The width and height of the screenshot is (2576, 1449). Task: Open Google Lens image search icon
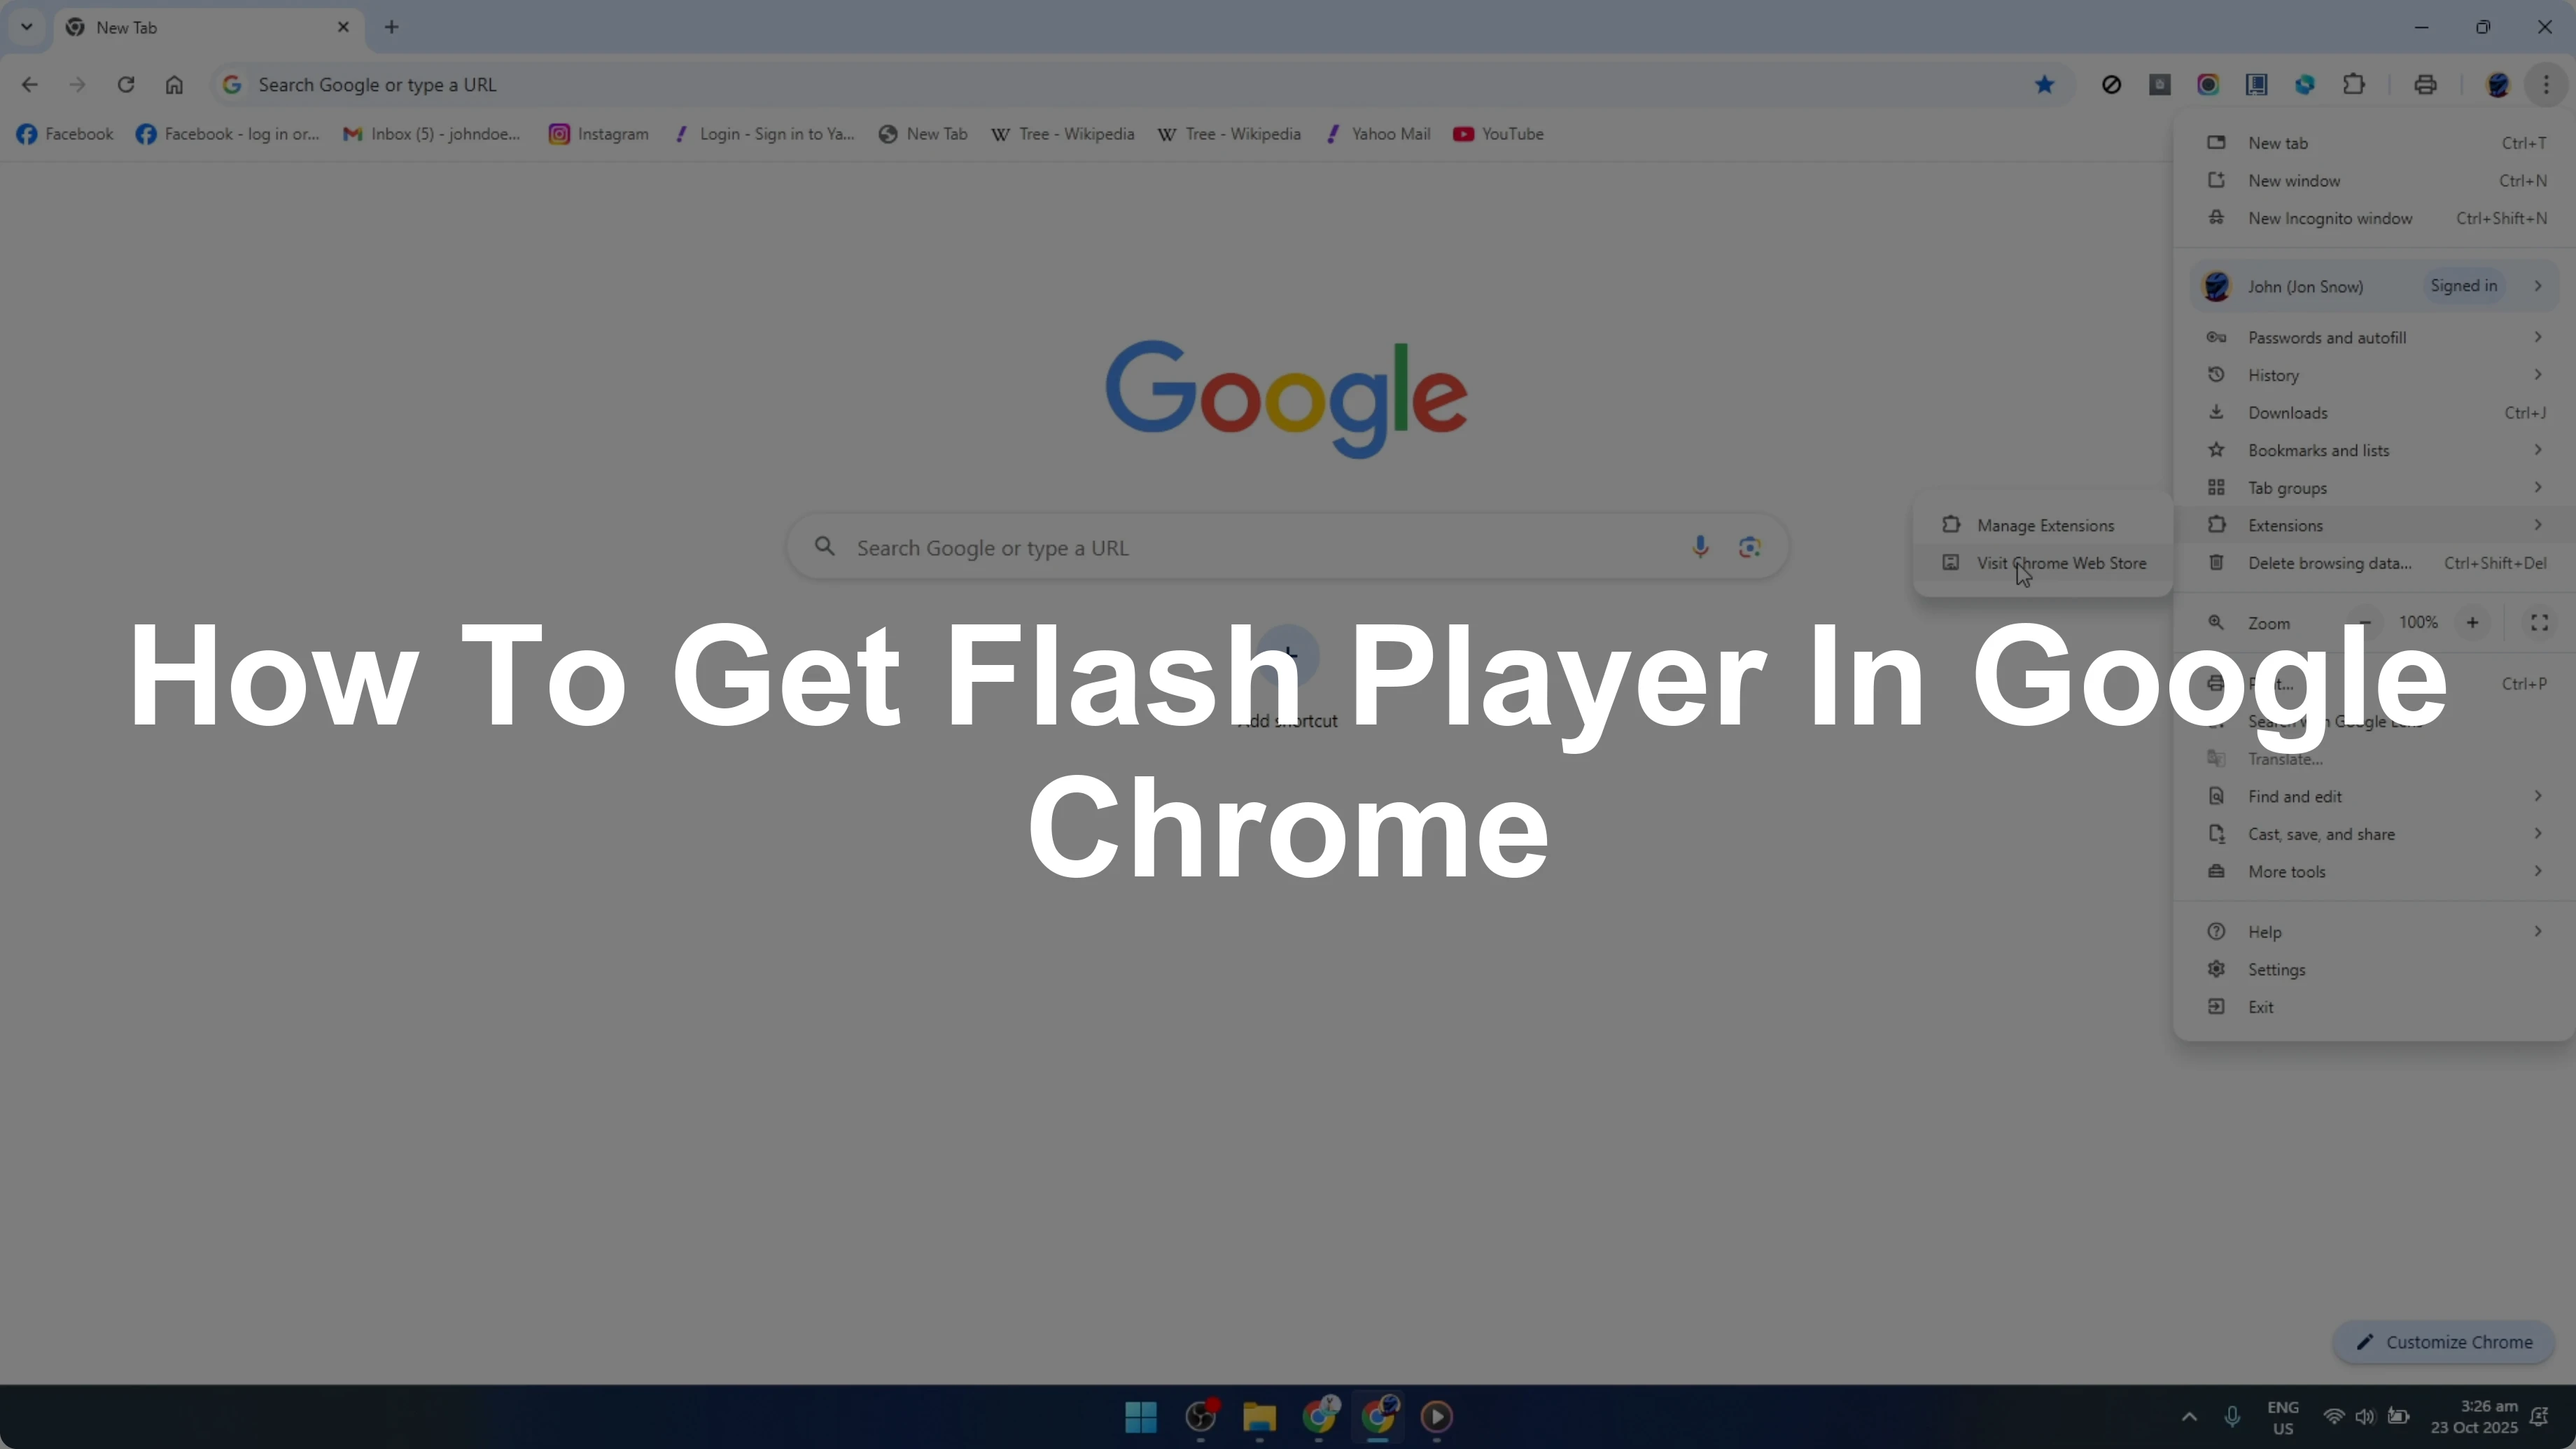(x=1749, y=547)
